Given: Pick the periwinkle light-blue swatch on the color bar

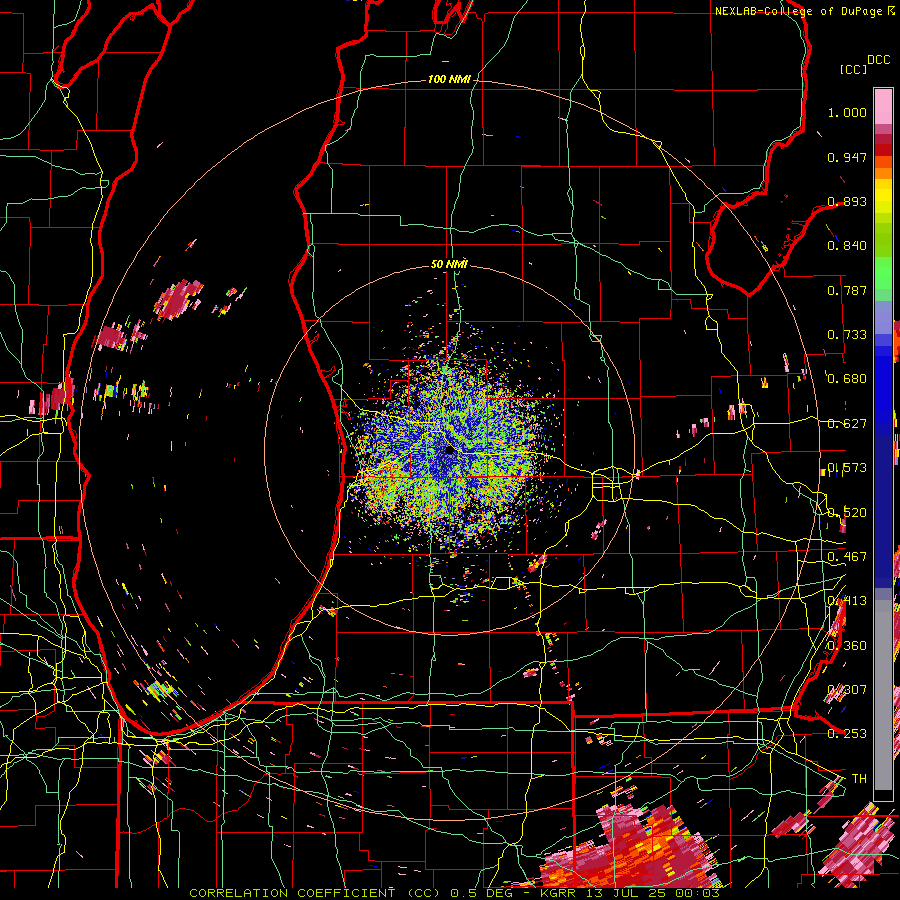Looking at the screenshot, I should [x=883, y=317].
